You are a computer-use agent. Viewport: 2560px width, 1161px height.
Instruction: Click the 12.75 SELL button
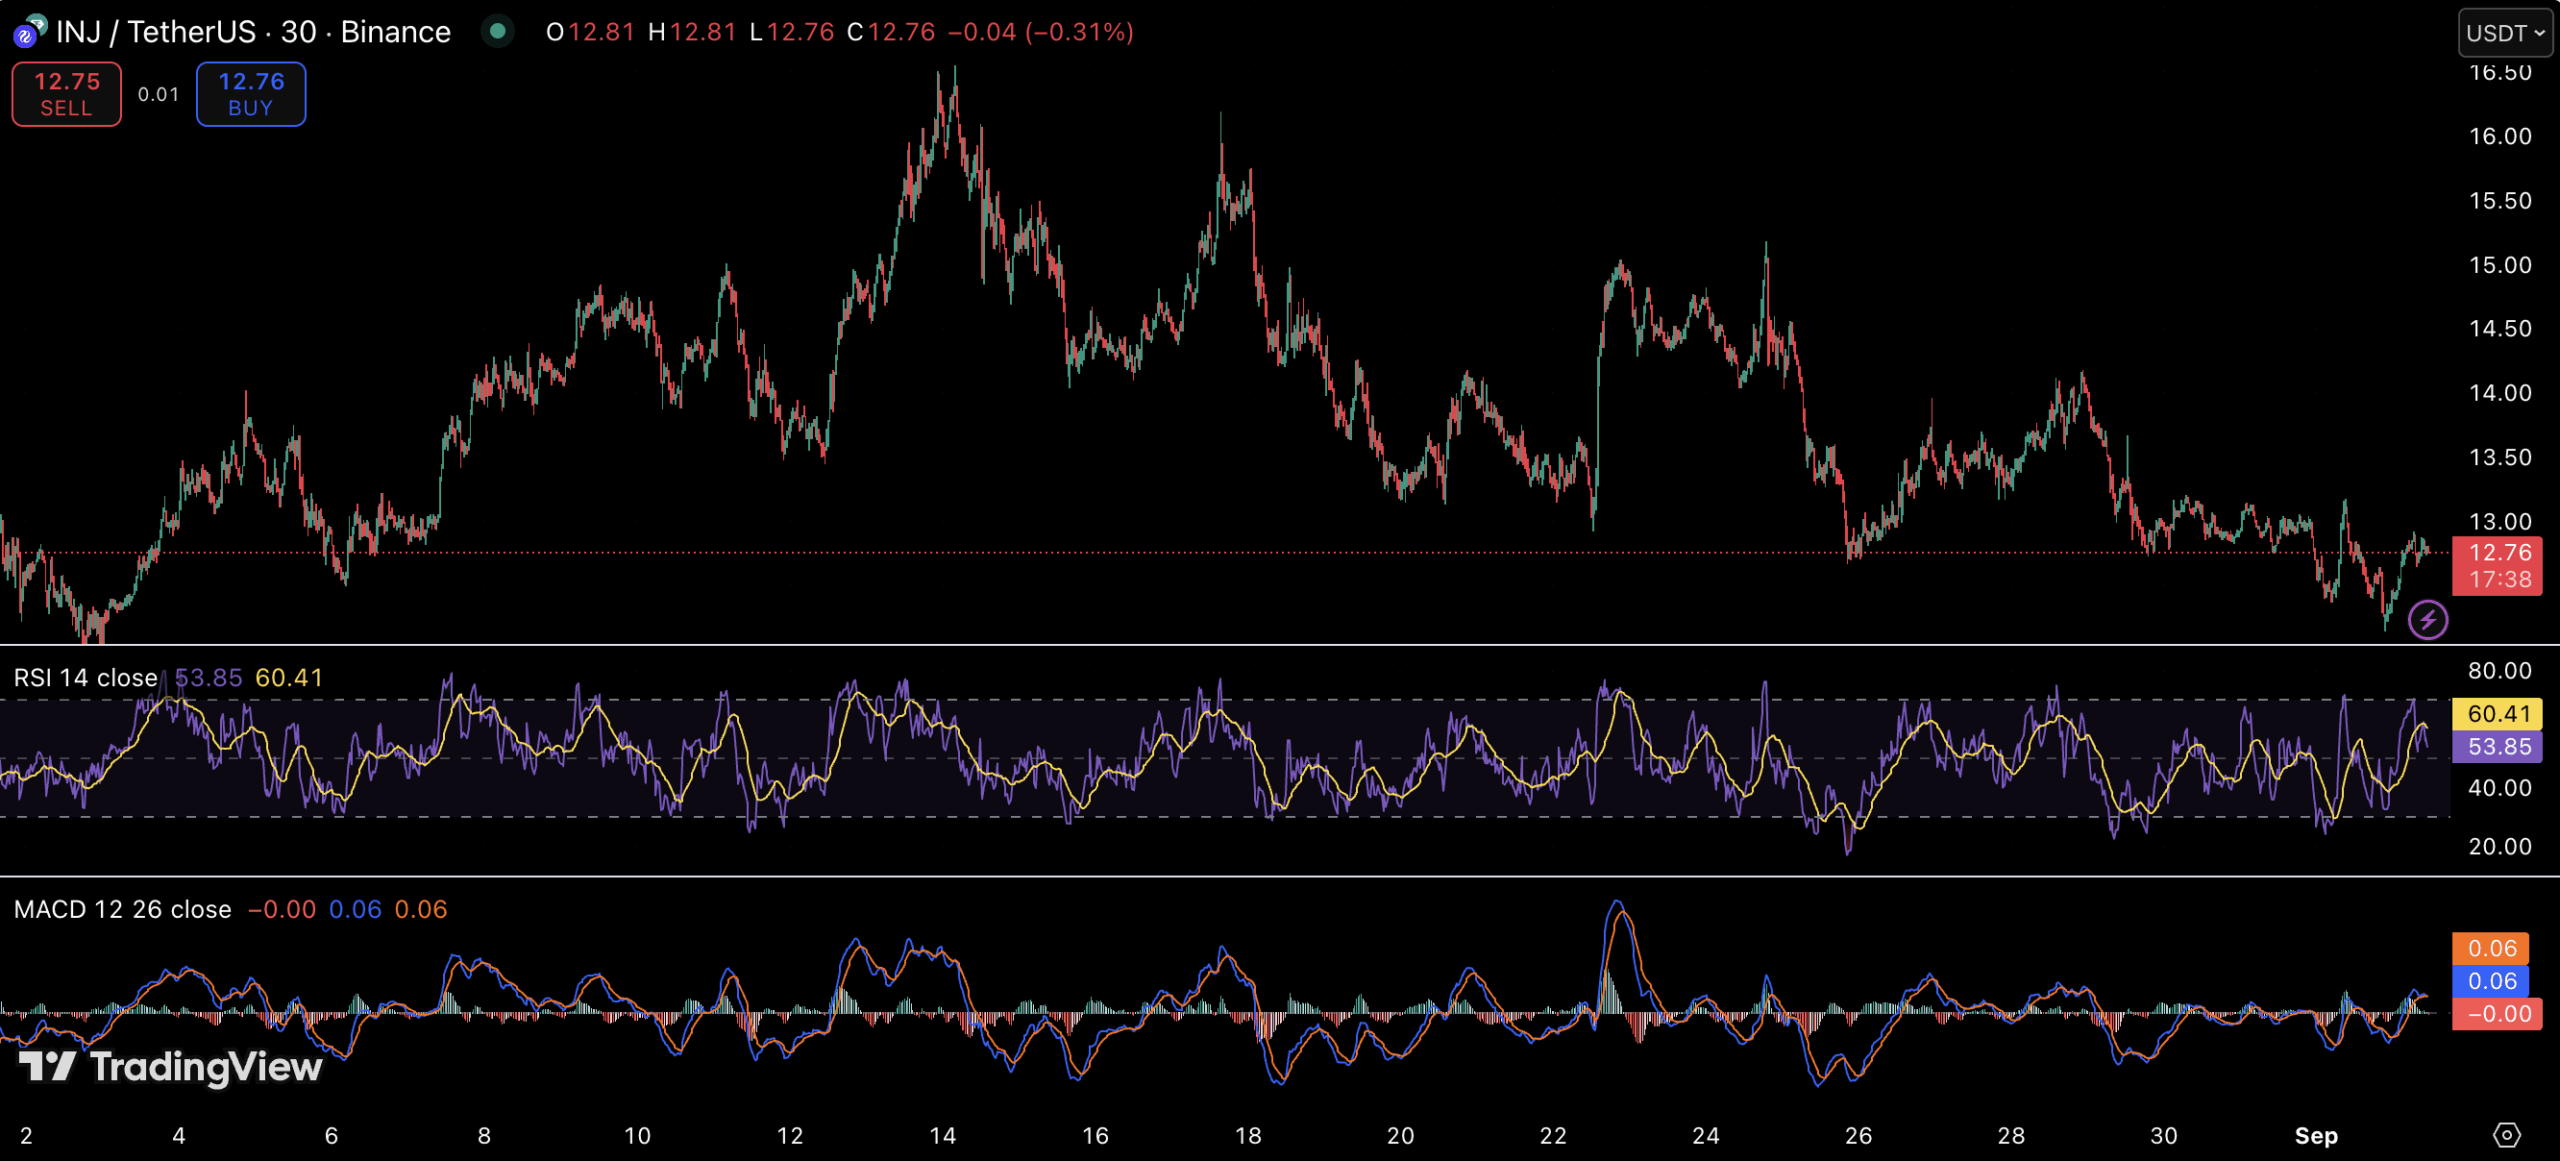[67, 94]
